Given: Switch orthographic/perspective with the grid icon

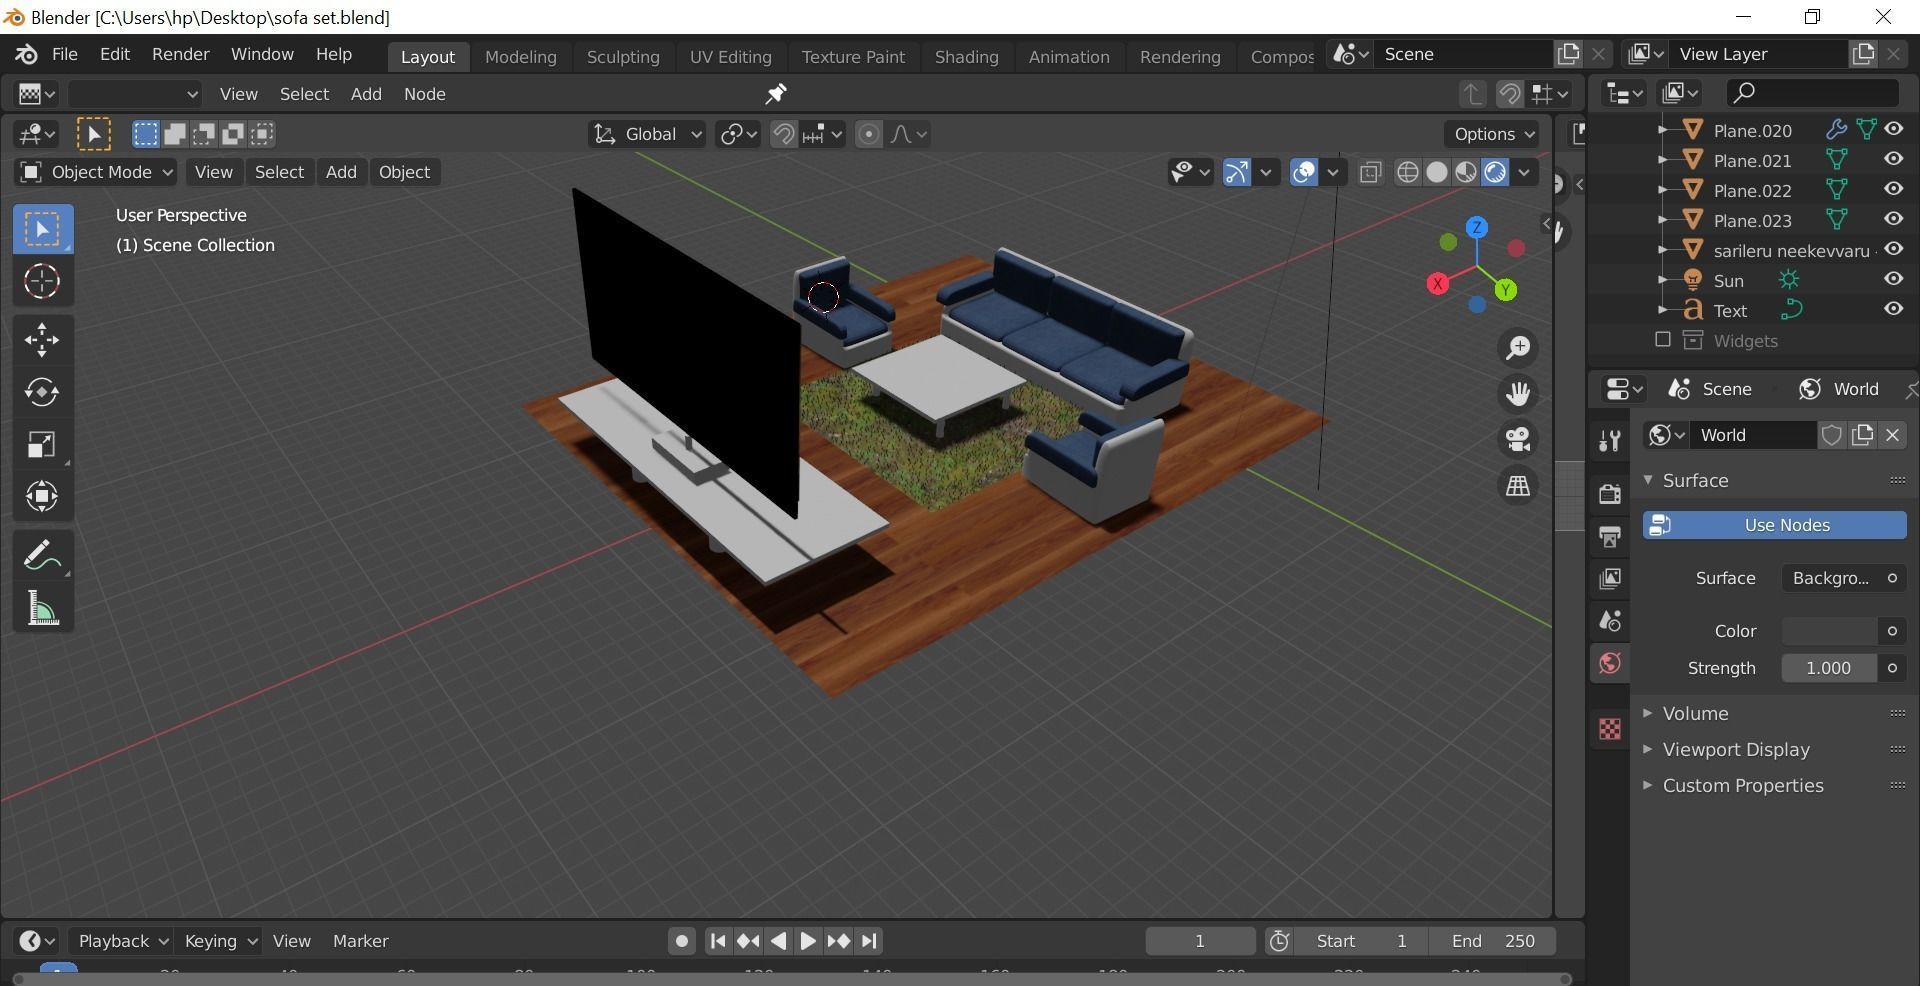Looking at the screenshot, I should click(1518, 486).
